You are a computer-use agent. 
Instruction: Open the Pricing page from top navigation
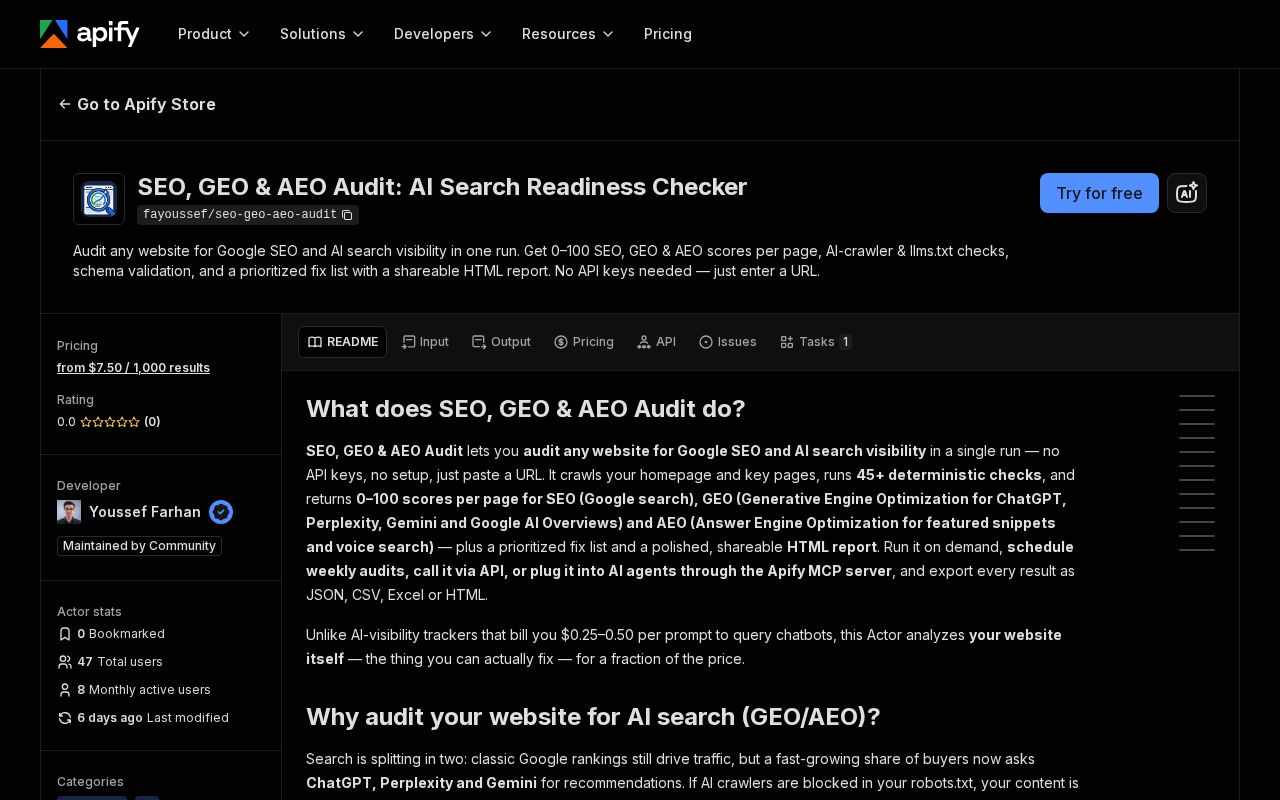coord(668,34)
